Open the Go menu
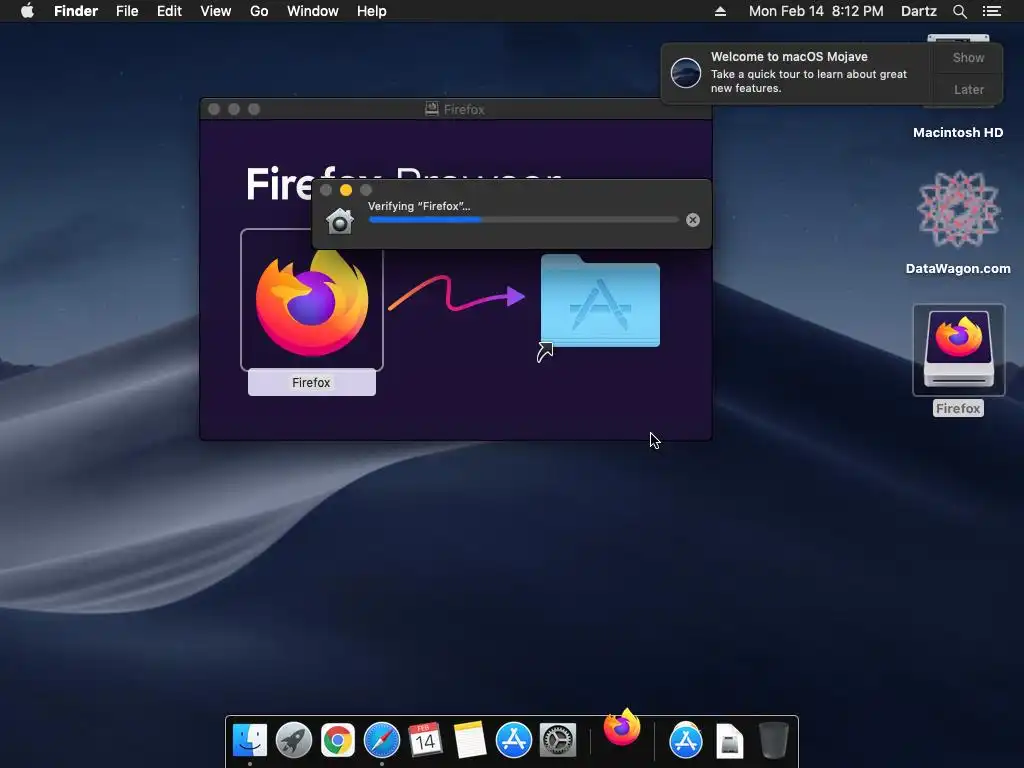This screenshot has width=1024, height=768. coord(259,11)
